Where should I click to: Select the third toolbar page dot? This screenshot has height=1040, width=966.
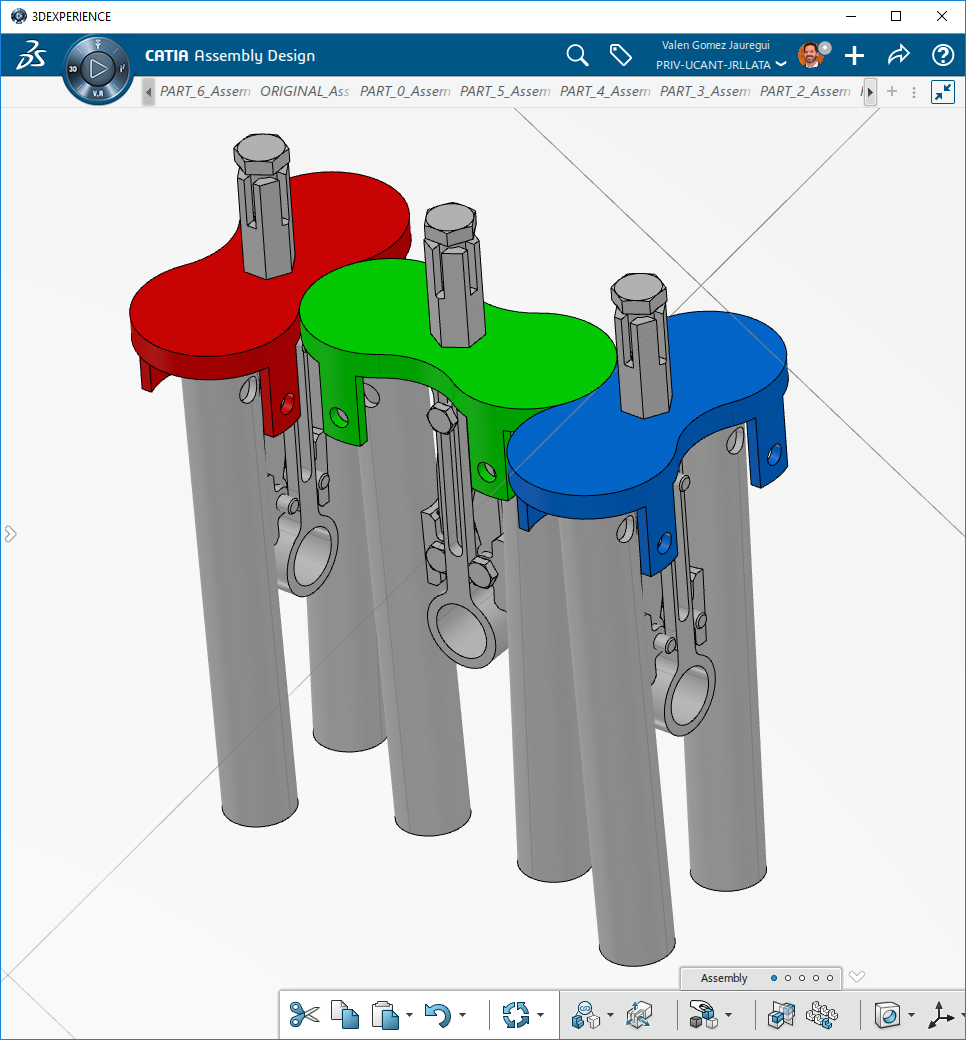(x=801, y=978)
